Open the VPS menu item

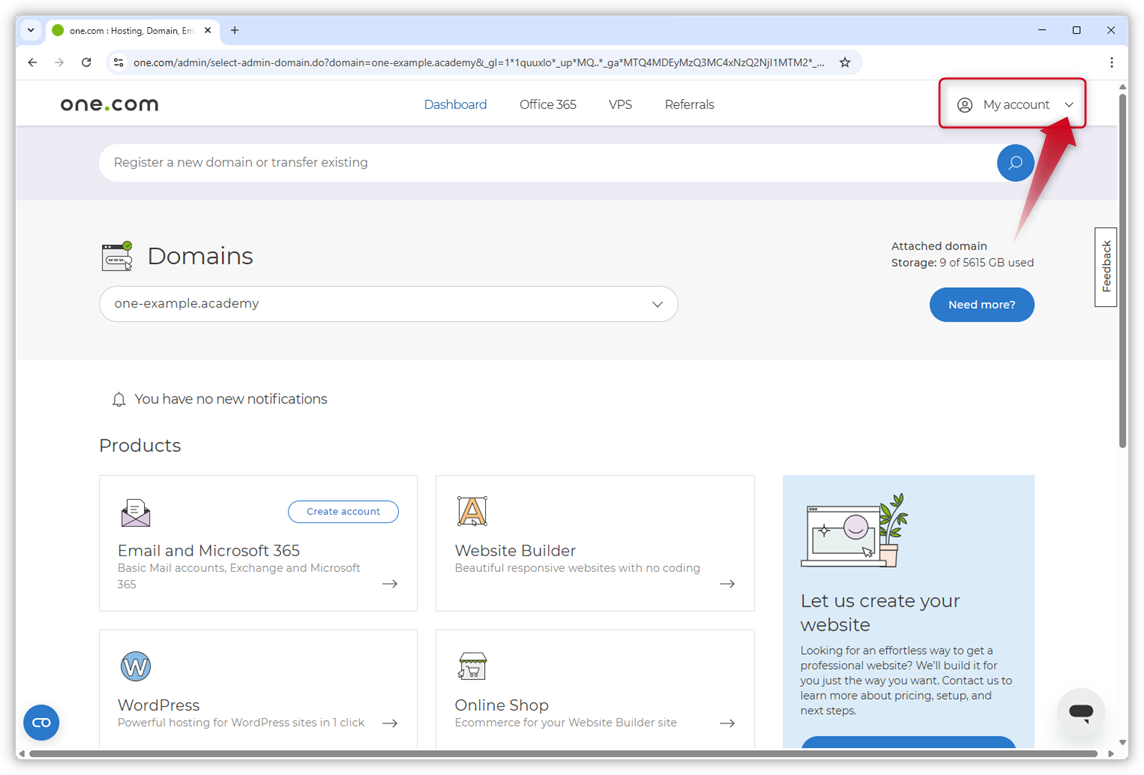620,105
